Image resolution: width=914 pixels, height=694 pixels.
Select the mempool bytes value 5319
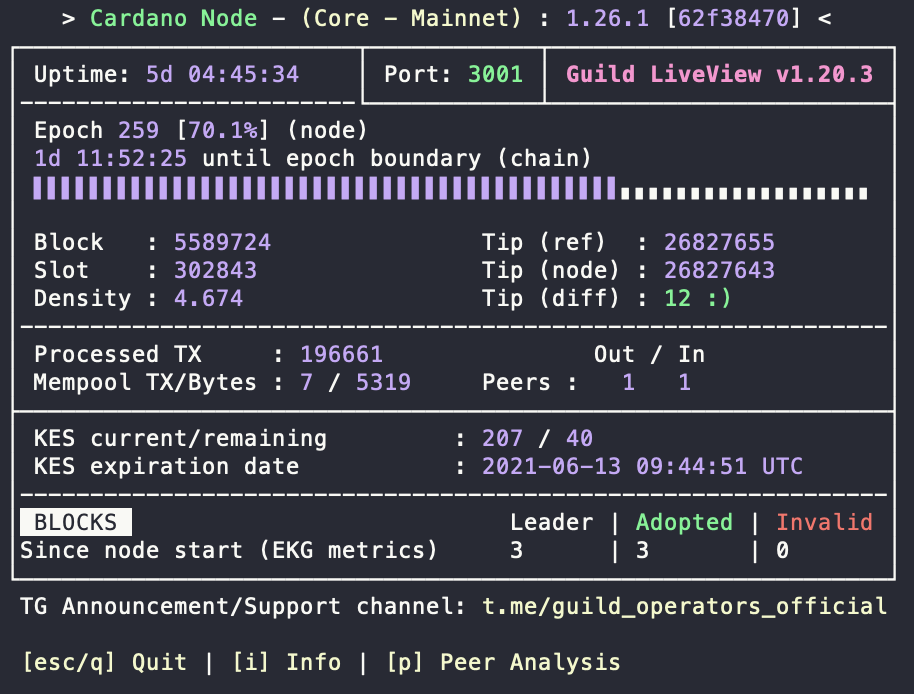point(383,382)
